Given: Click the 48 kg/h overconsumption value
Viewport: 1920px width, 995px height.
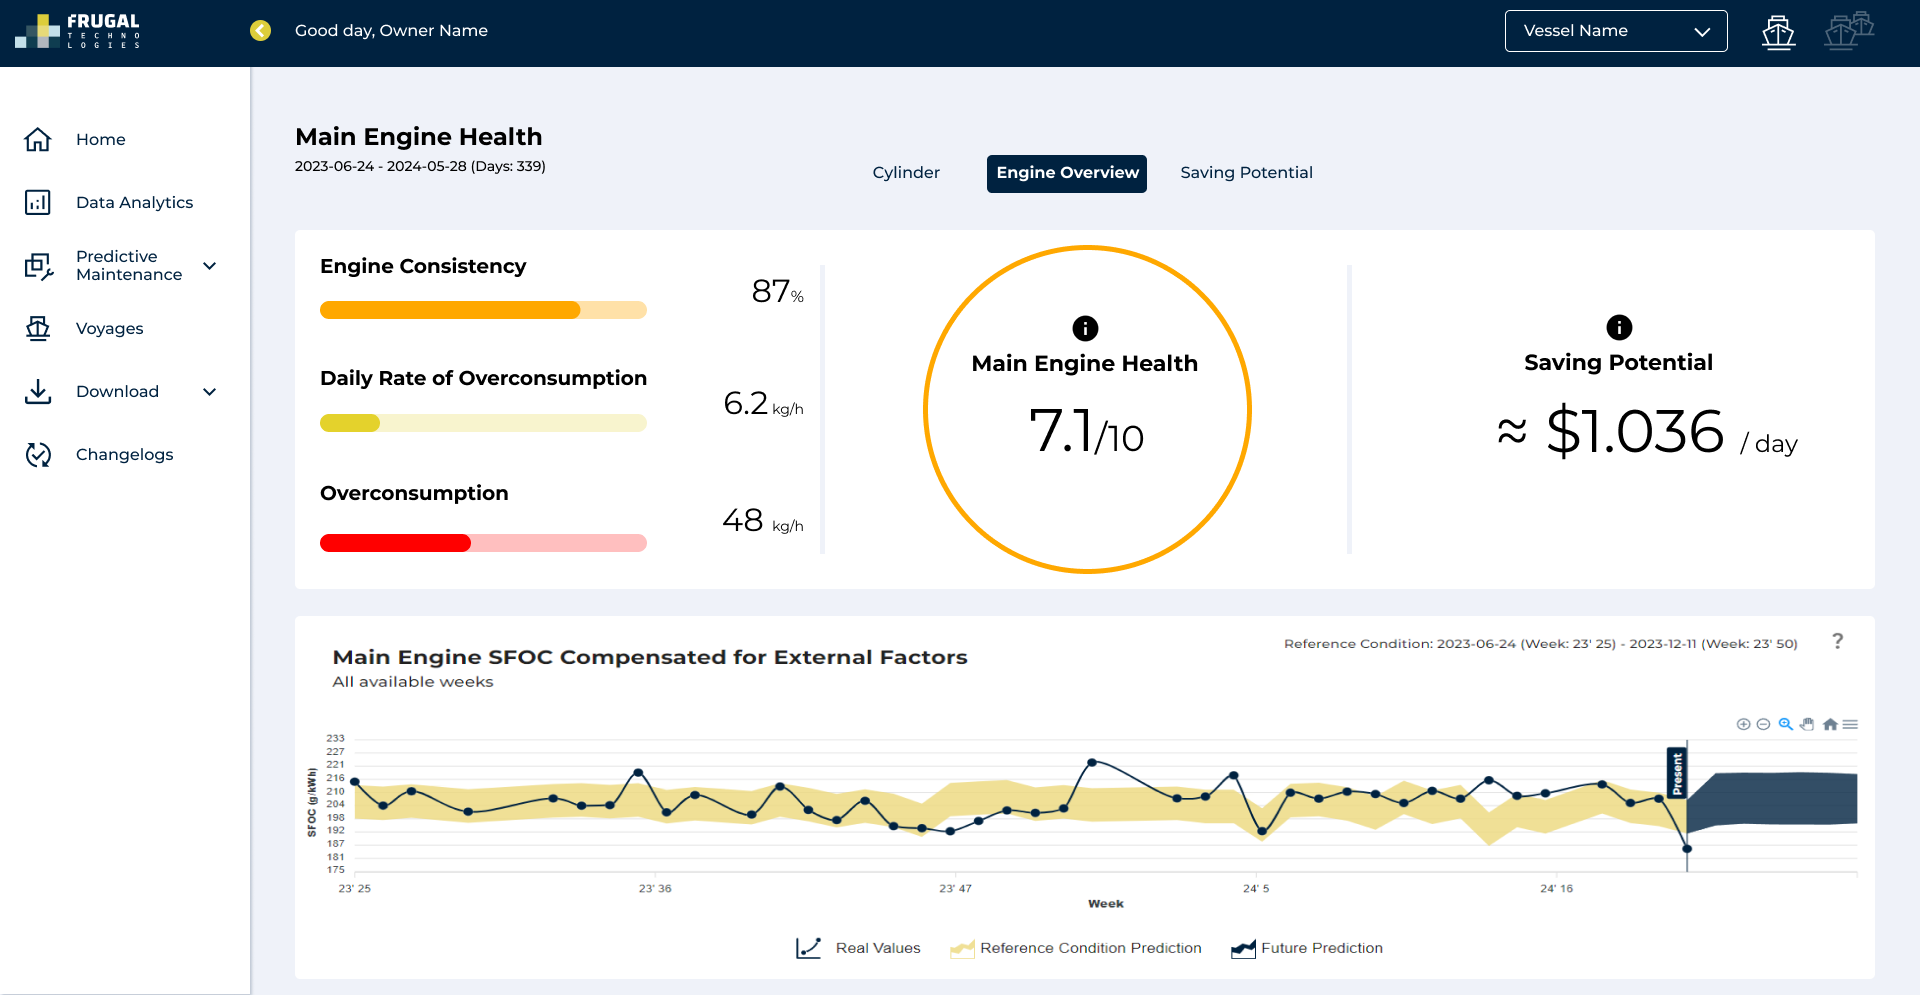Looking at the screenshot, I should point(763,520).
